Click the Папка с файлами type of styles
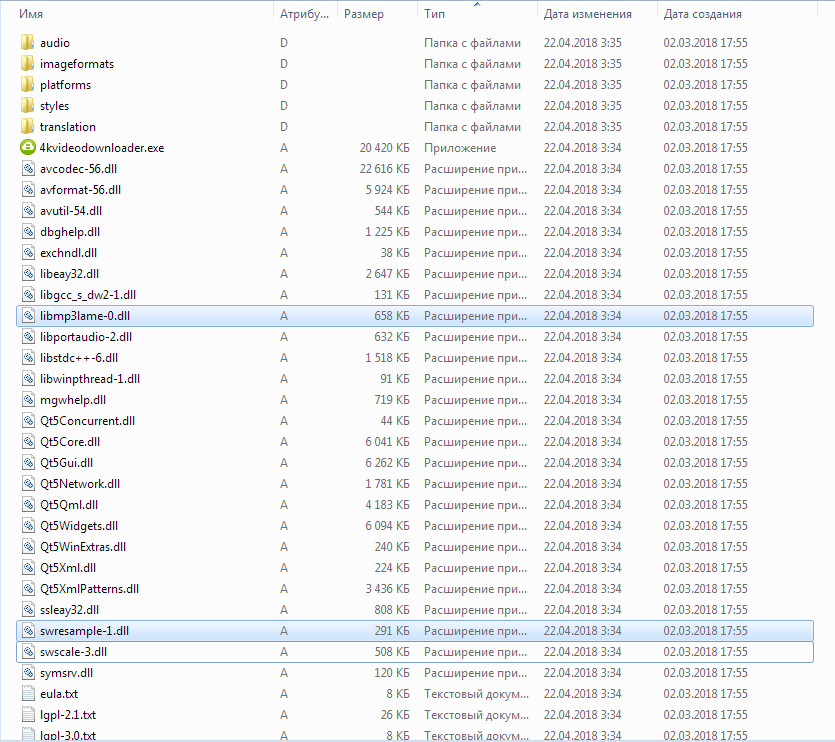Viewport: 835px width, 742px height. click(472, 106)
